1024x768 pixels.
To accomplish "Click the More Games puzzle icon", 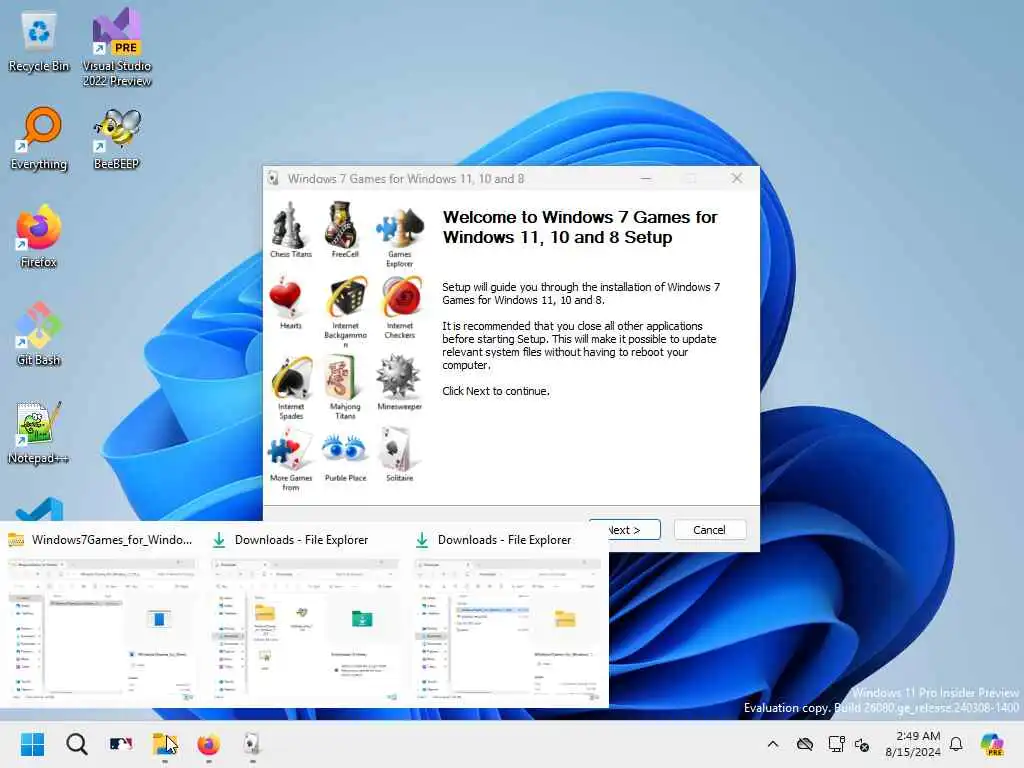I will tap(289, 450).
